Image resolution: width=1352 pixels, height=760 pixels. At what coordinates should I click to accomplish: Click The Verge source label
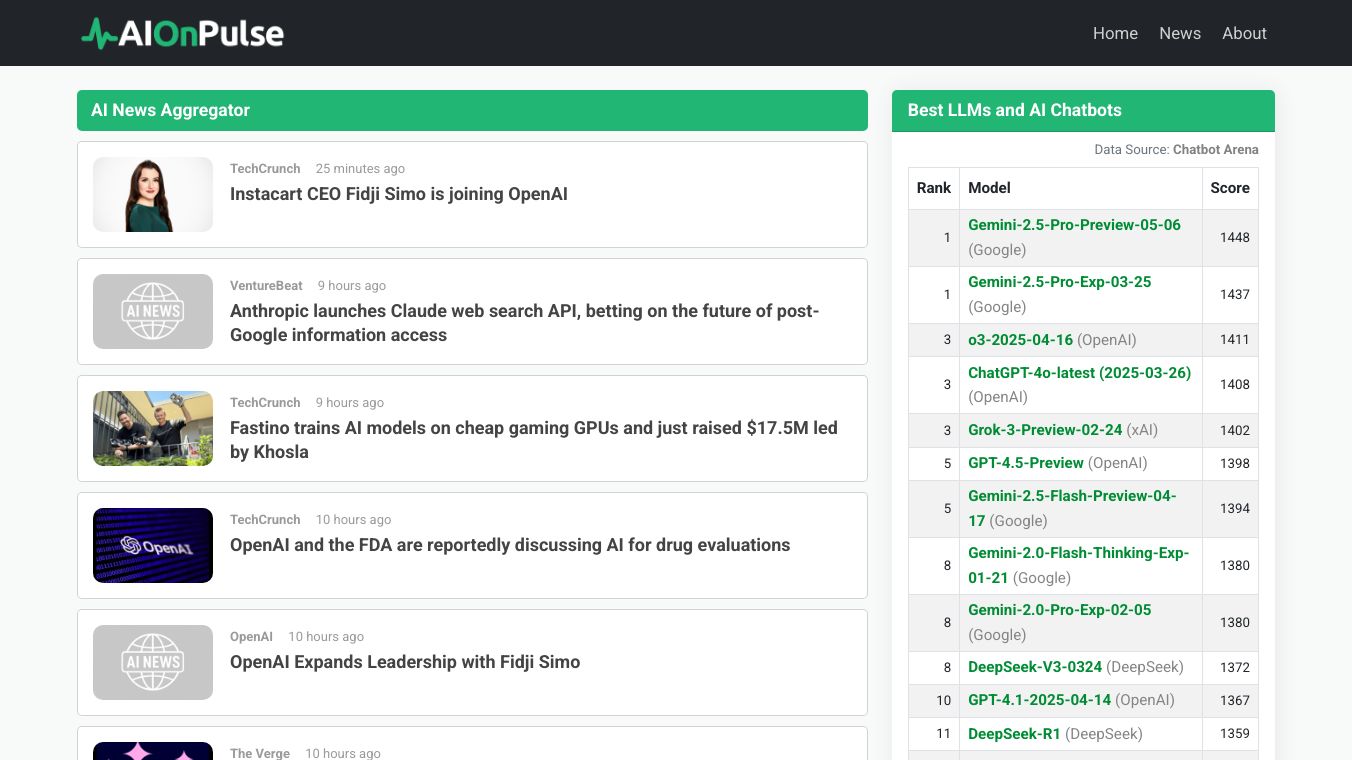click(x=260, y=753)
